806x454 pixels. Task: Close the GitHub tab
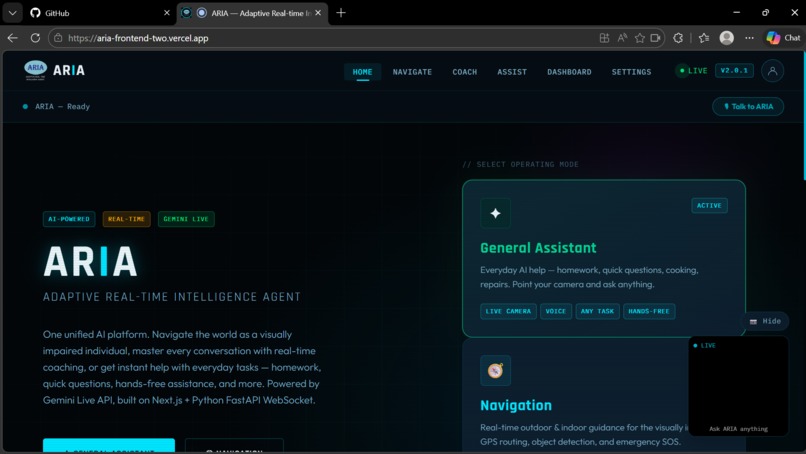pyautogui.click(x=167, y=13)
